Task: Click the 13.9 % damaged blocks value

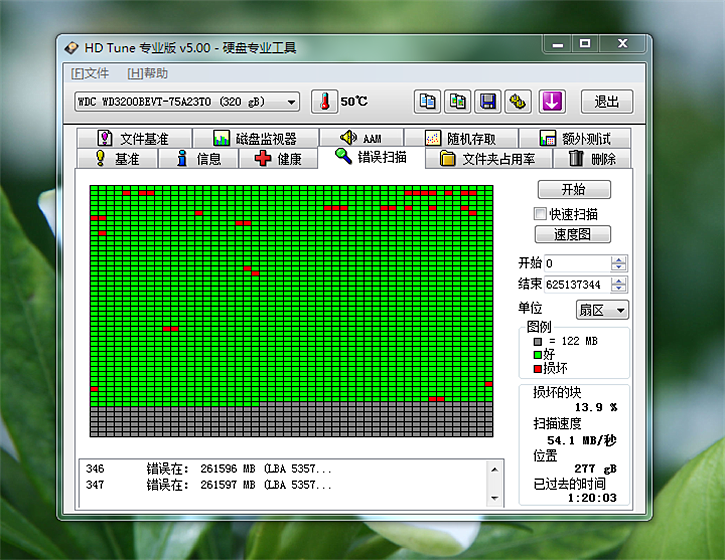Action: (596, 407)
